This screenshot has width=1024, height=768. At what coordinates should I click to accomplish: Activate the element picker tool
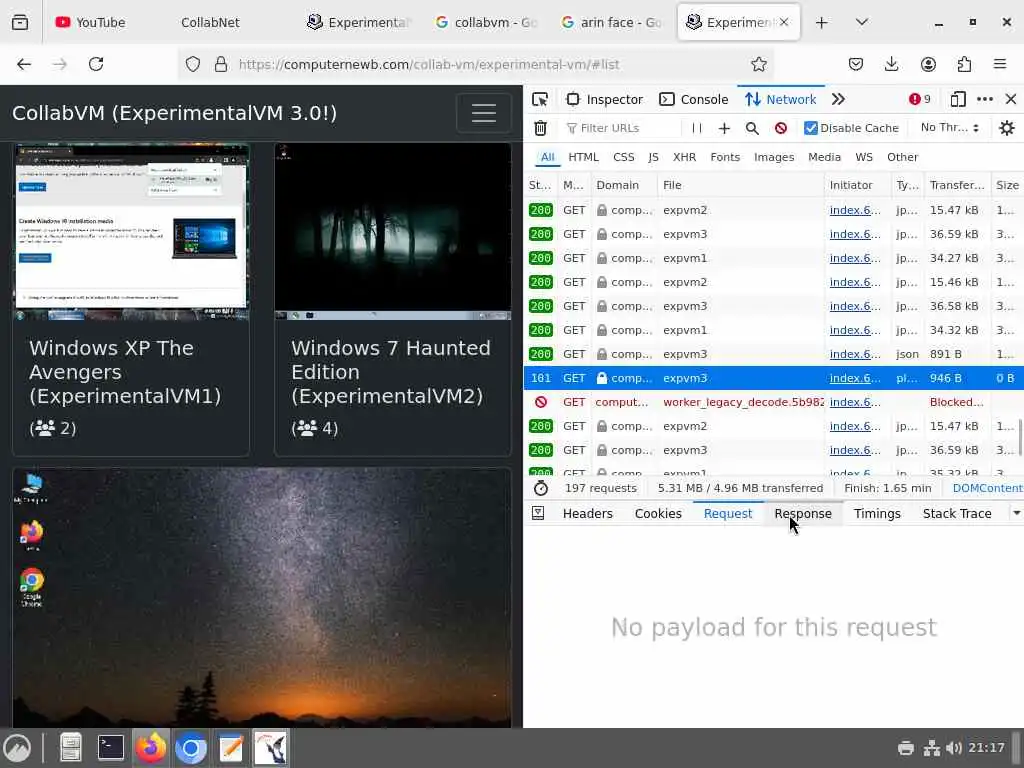pyautogui.click(x=540, y=99)
